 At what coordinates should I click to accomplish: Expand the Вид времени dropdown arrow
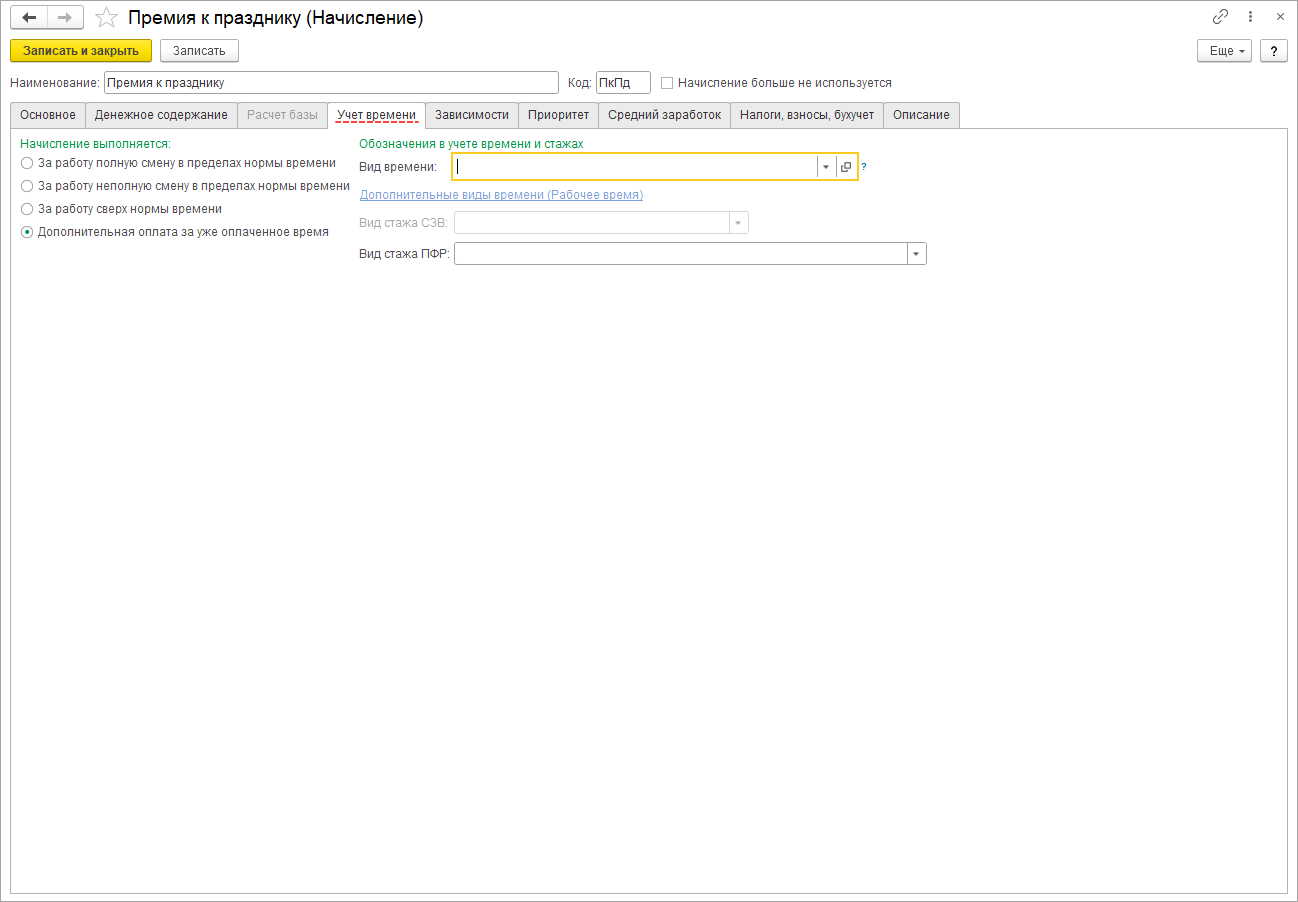tap(826, 167)
